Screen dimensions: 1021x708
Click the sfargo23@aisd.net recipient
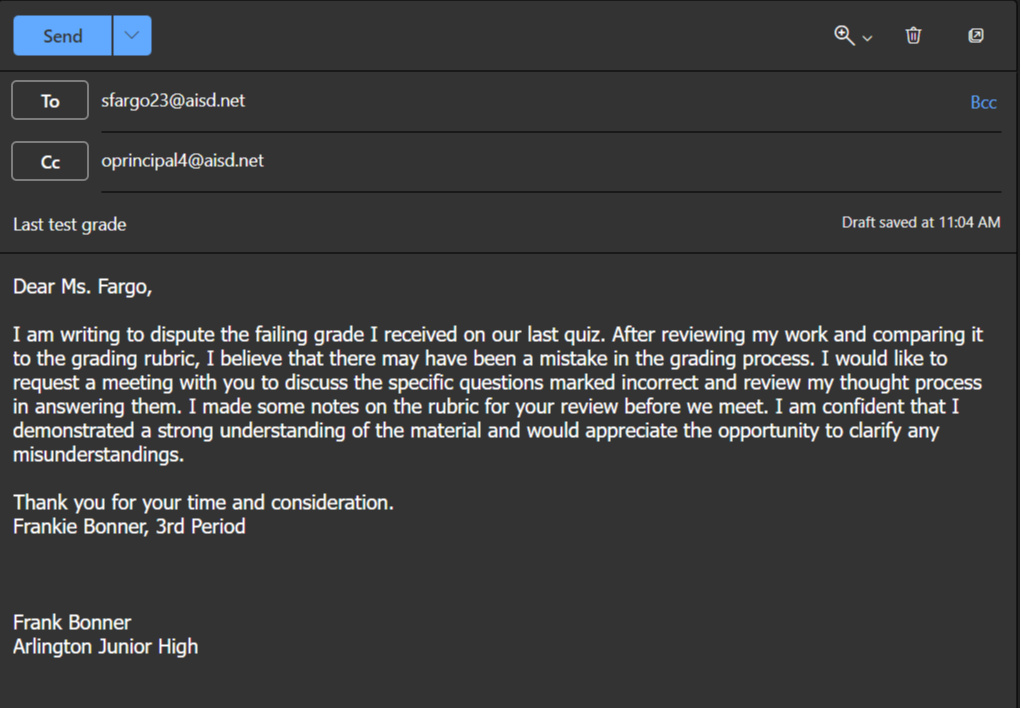173,101
